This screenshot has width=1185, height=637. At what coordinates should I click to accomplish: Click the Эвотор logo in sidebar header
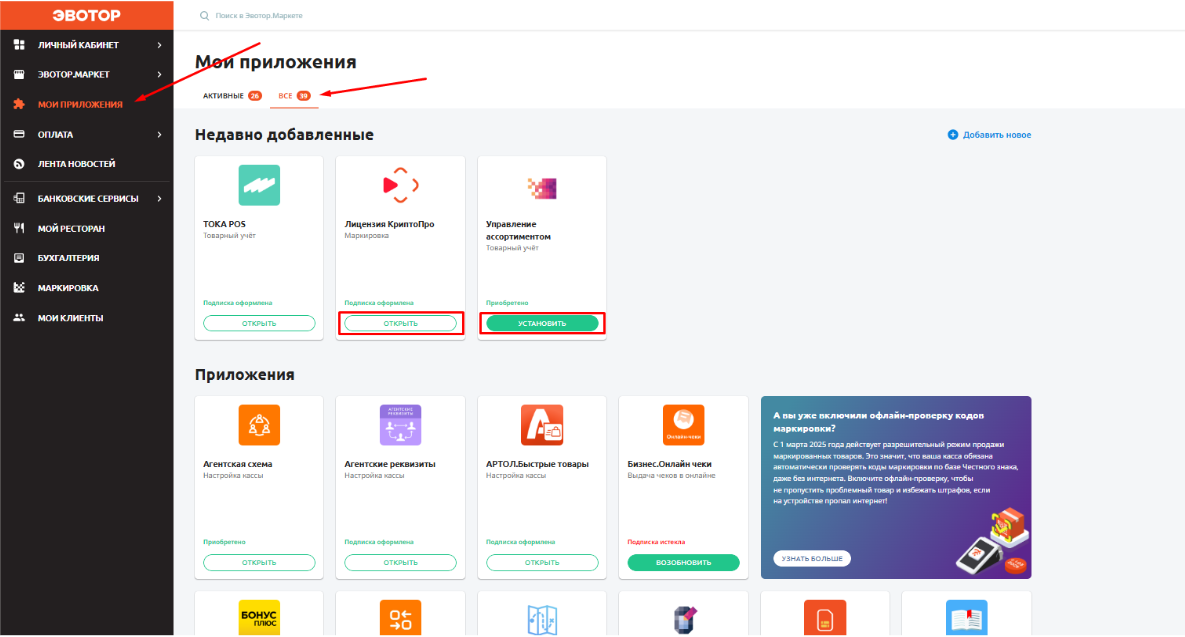[x=86, y=15]
